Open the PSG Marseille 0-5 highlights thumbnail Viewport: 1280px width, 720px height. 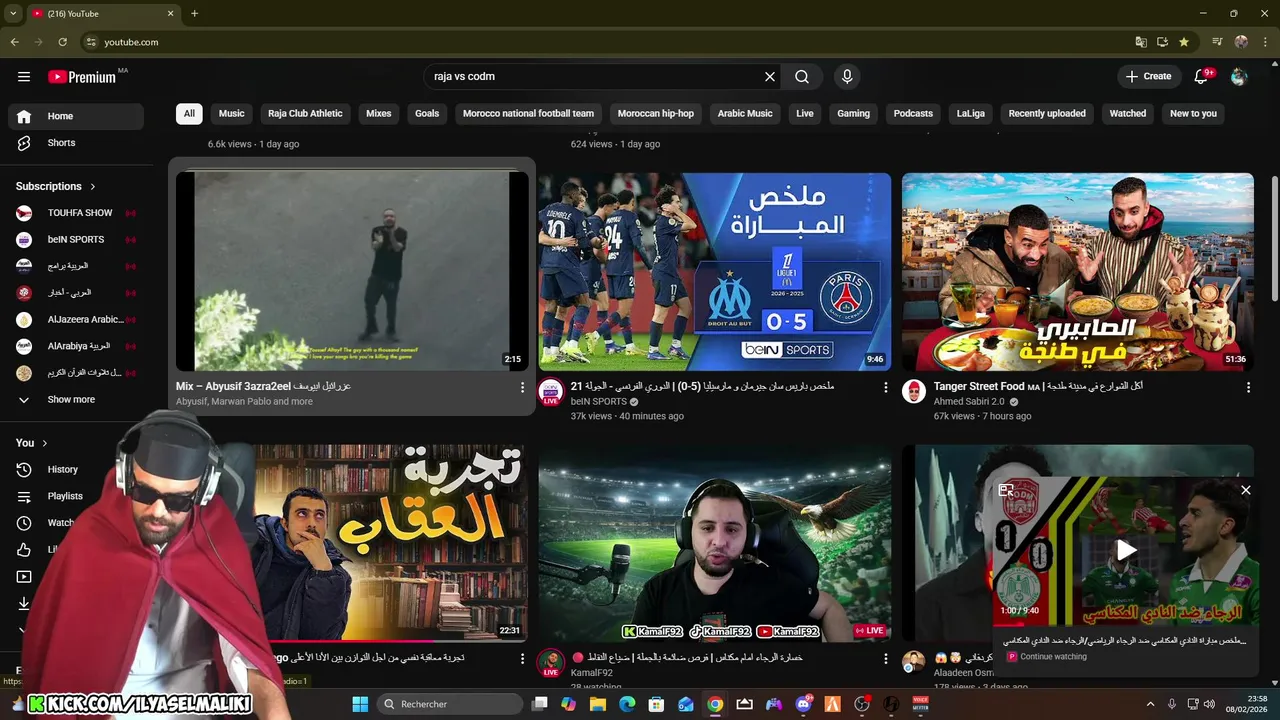715,271
